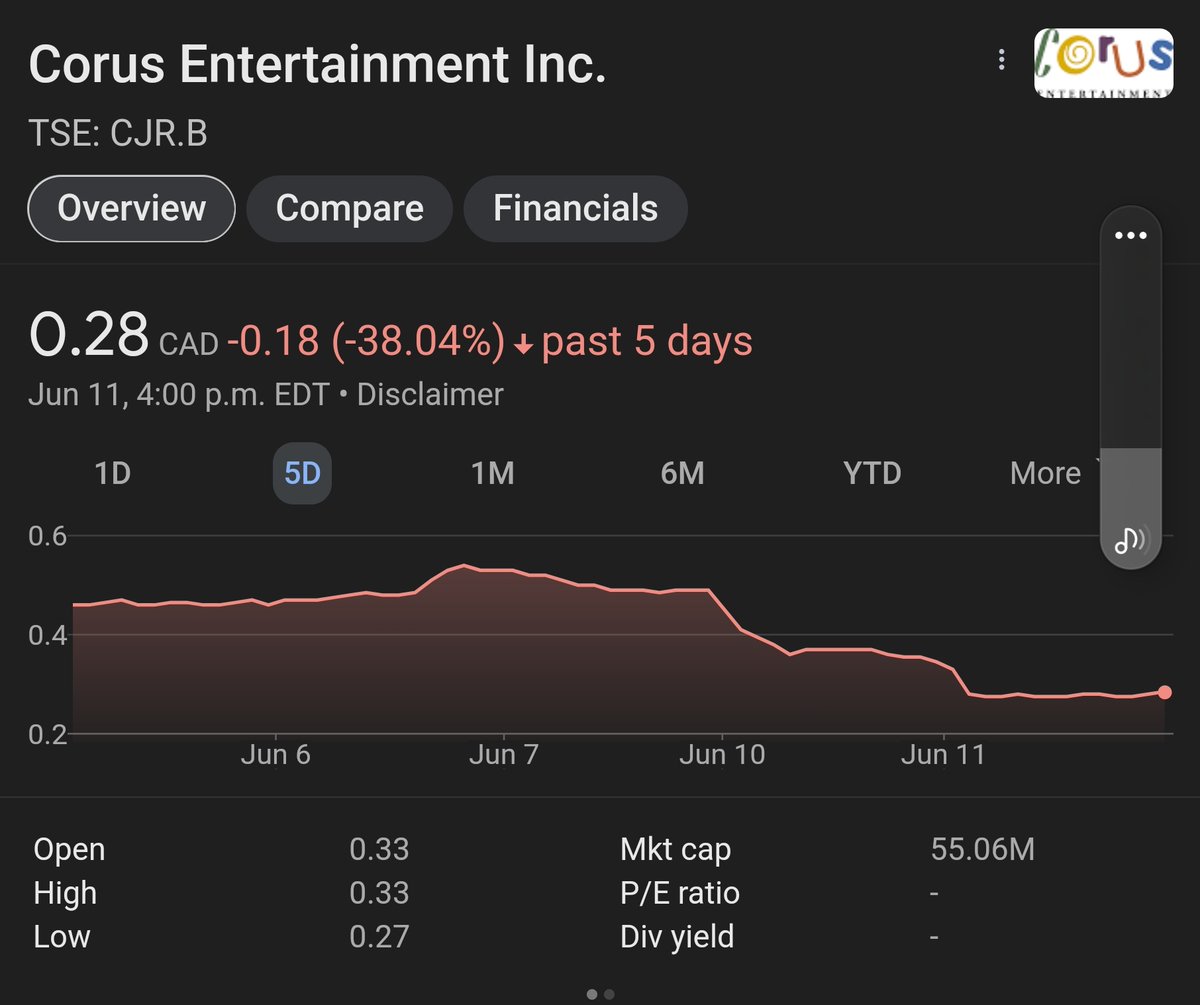Tap the Mkt cap label
Viewport: 1200px width, 1005px height.
click(x=676, y=851)
